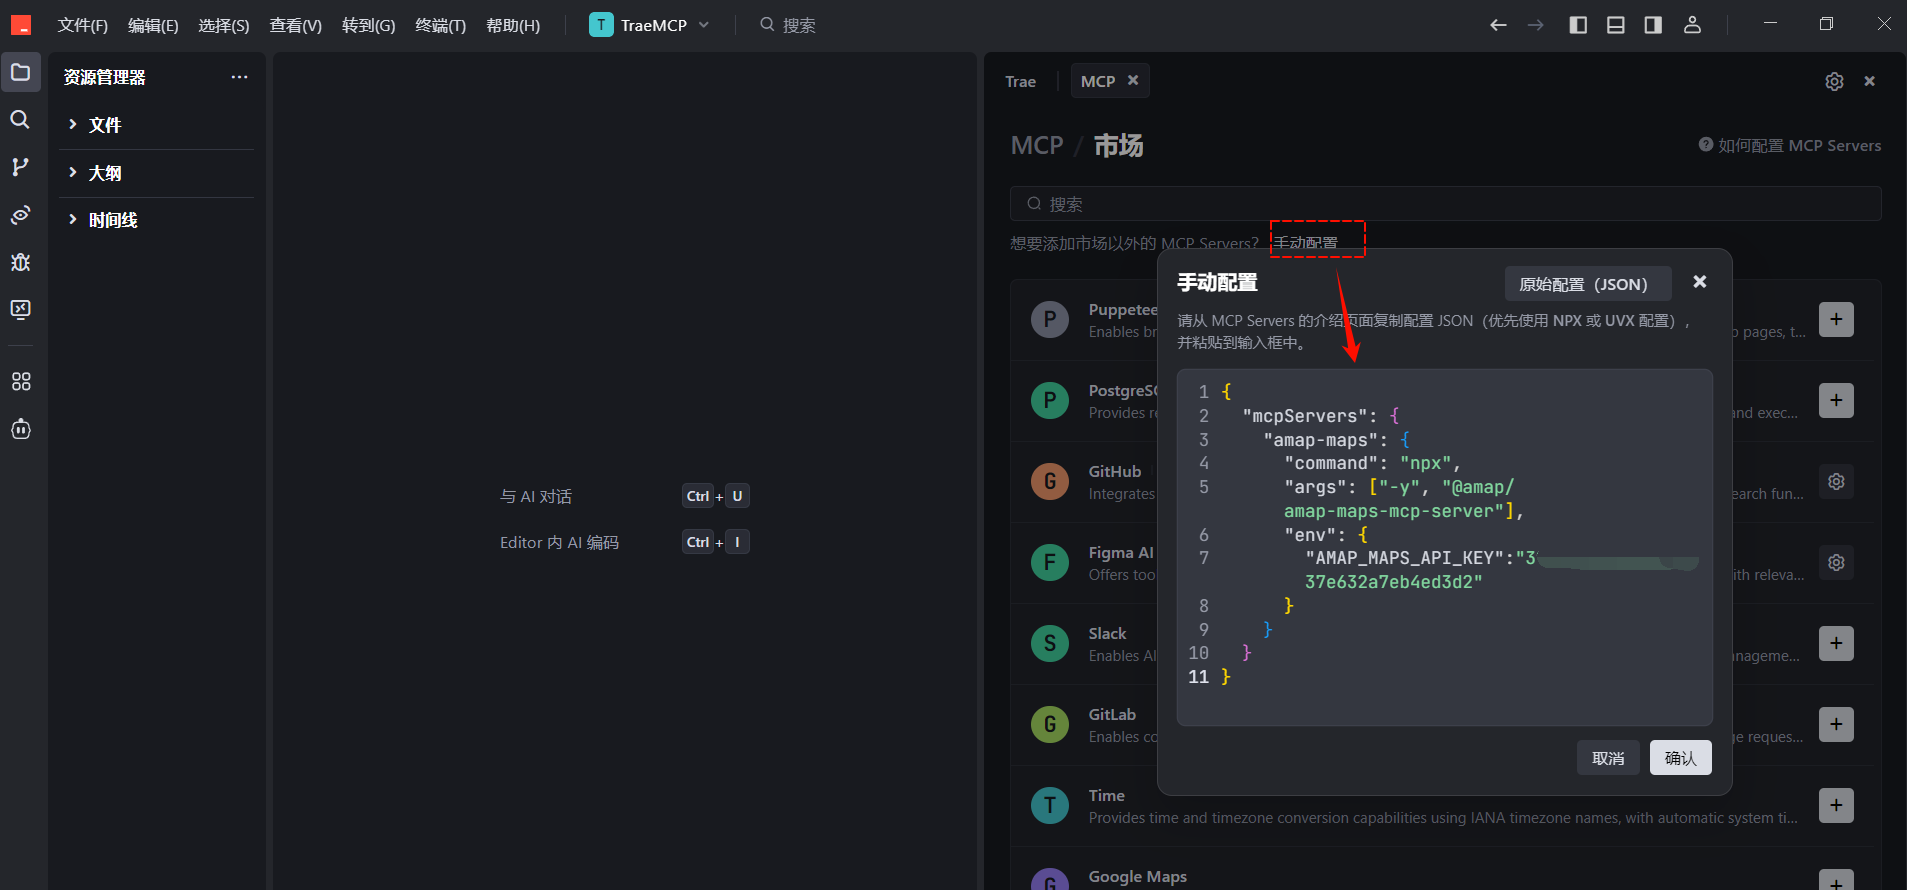Click the Ctrl+U AI chat shortcut hint
Viewport: 1907px width, 890px height.
click(716, 496)
